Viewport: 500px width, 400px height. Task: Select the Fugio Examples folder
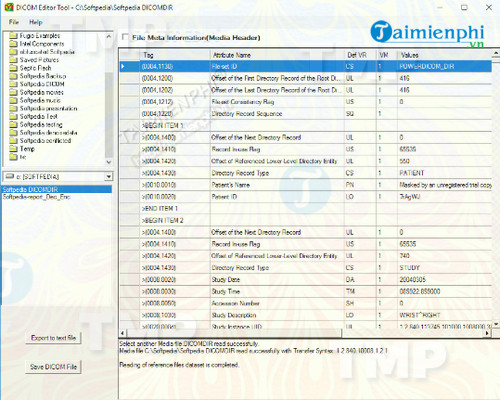pyautogui.click(x=35, y=35)
